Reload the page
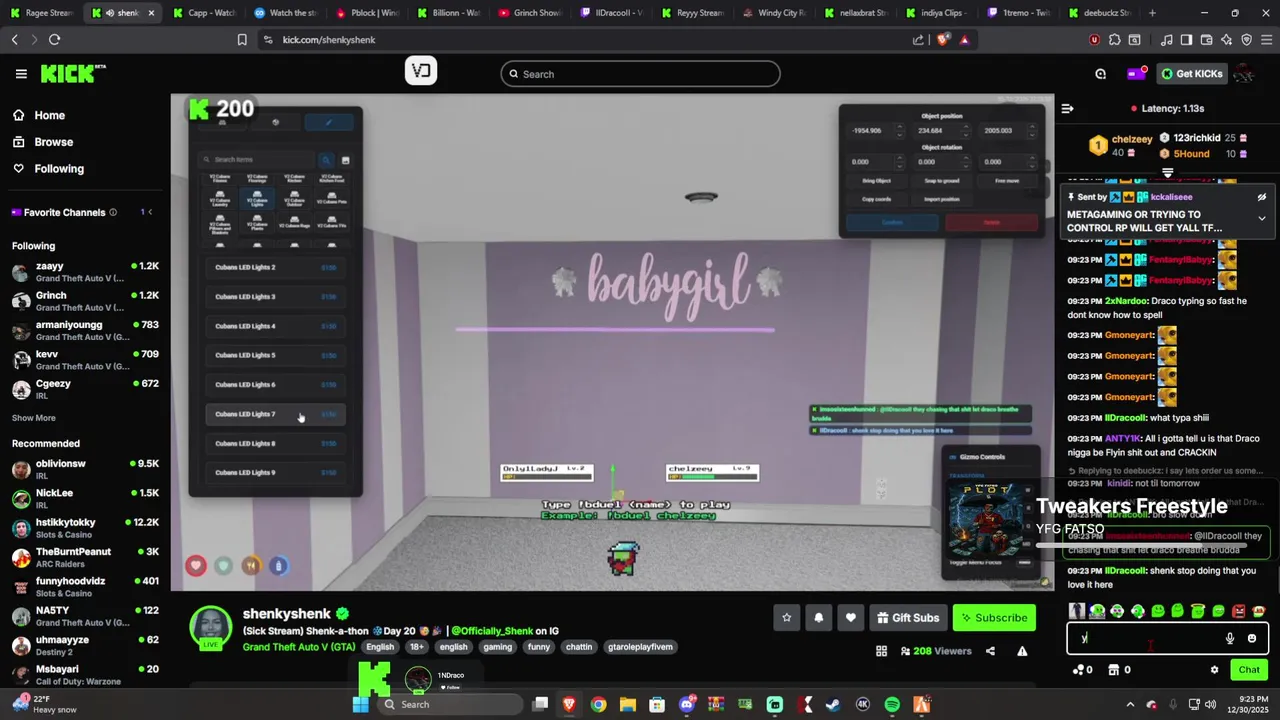This screenshot has height=720, width=1280. click(54, 39)
